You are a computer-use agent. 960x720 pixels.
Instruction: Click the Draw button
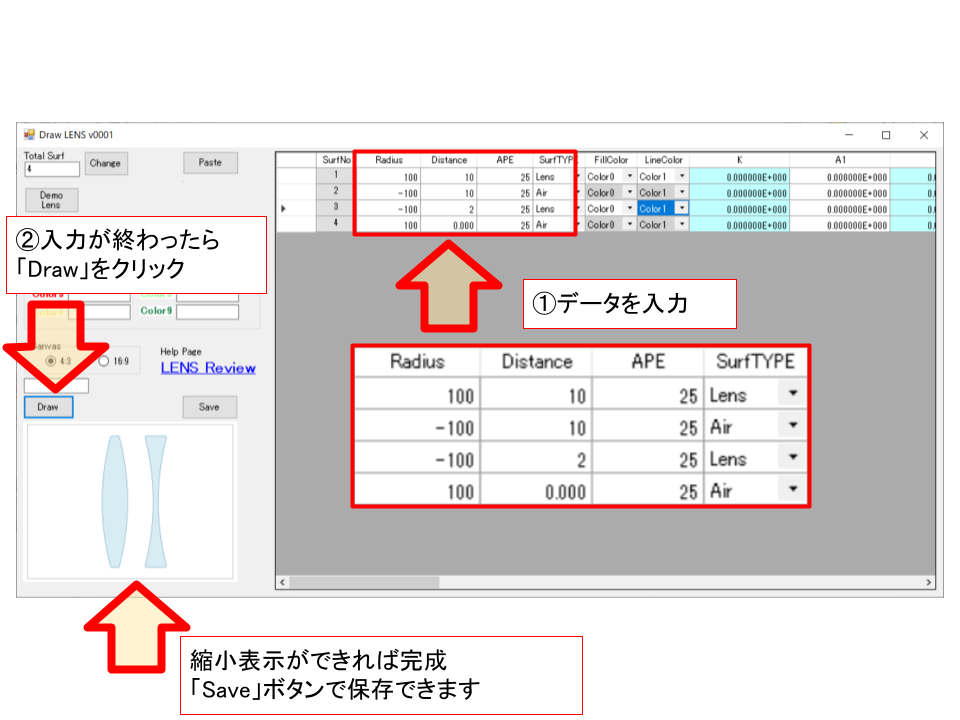[x=48, y=407]
